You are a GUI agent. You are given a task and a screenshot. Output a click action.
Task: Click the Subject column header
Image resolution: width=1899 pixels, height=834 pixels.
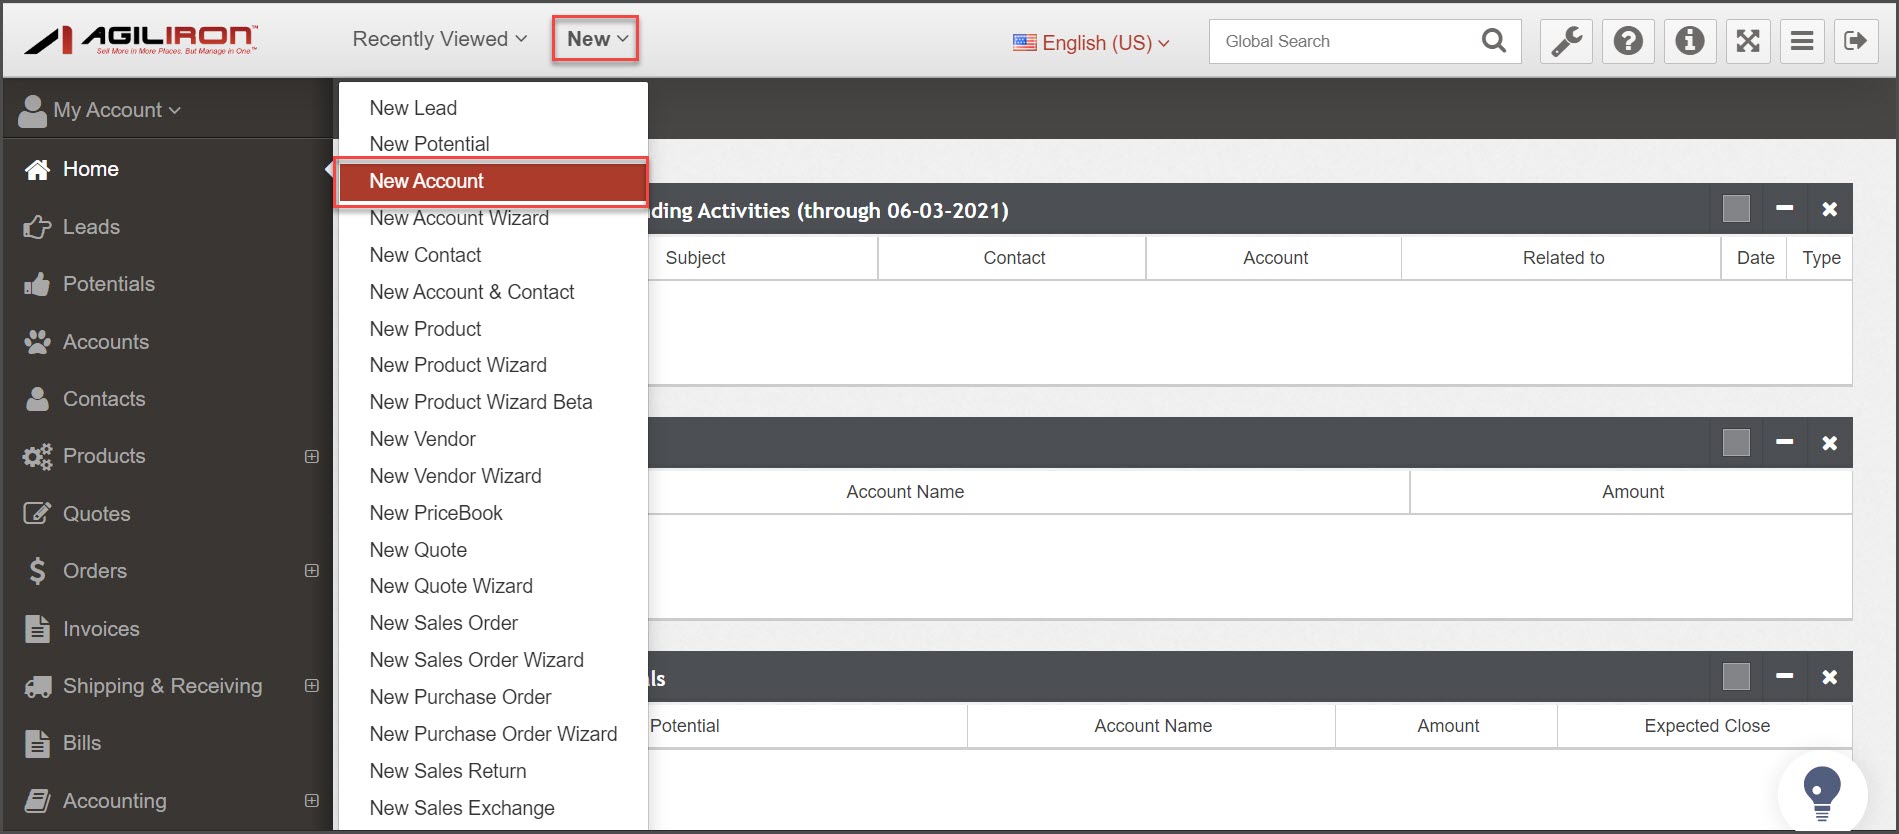(695, 258)
